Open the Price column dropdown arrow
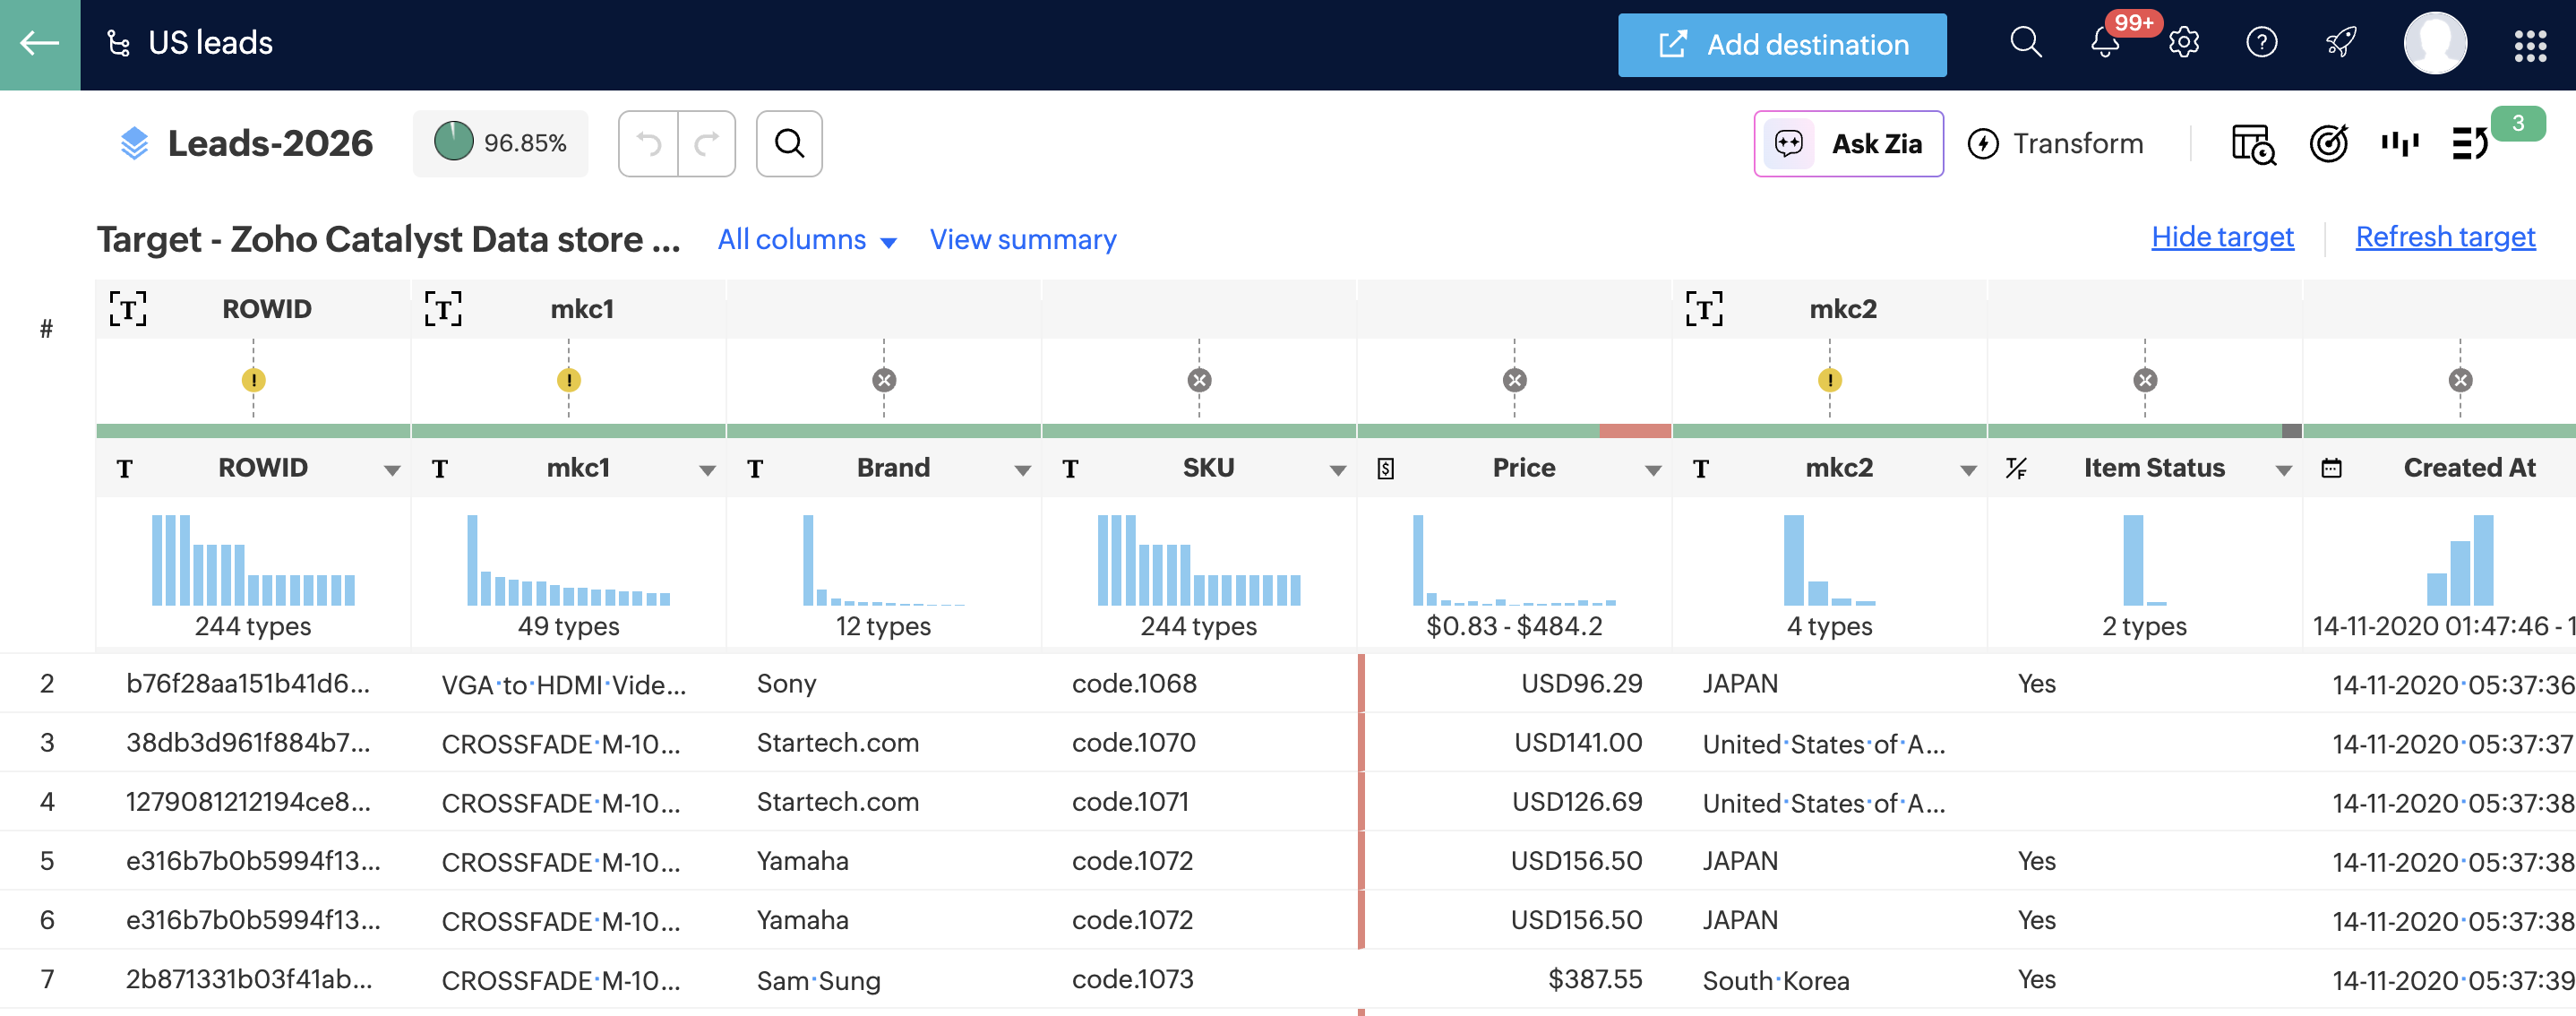The height and width of the screenshot is (1016, 2576). 1652,470
